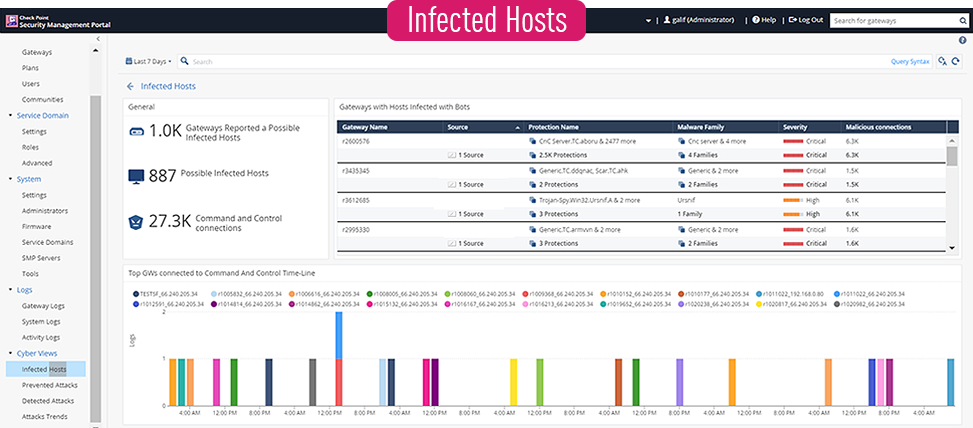Sort by the Source column arrow
The width and height of the screenshot is (973, 428).
click(518, 127)
